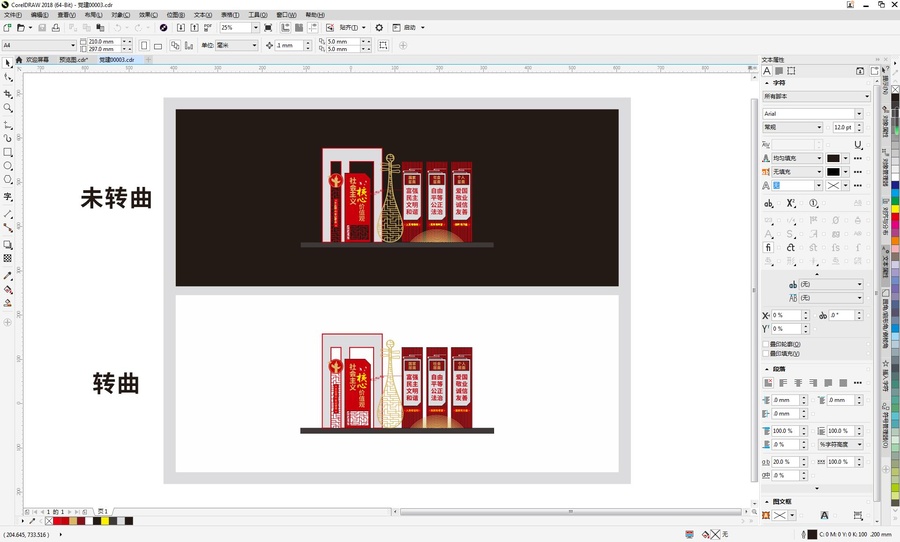Activate the Zoom magnifier tool
This screenshot has height=542, width=900.
tap(7, 108)
